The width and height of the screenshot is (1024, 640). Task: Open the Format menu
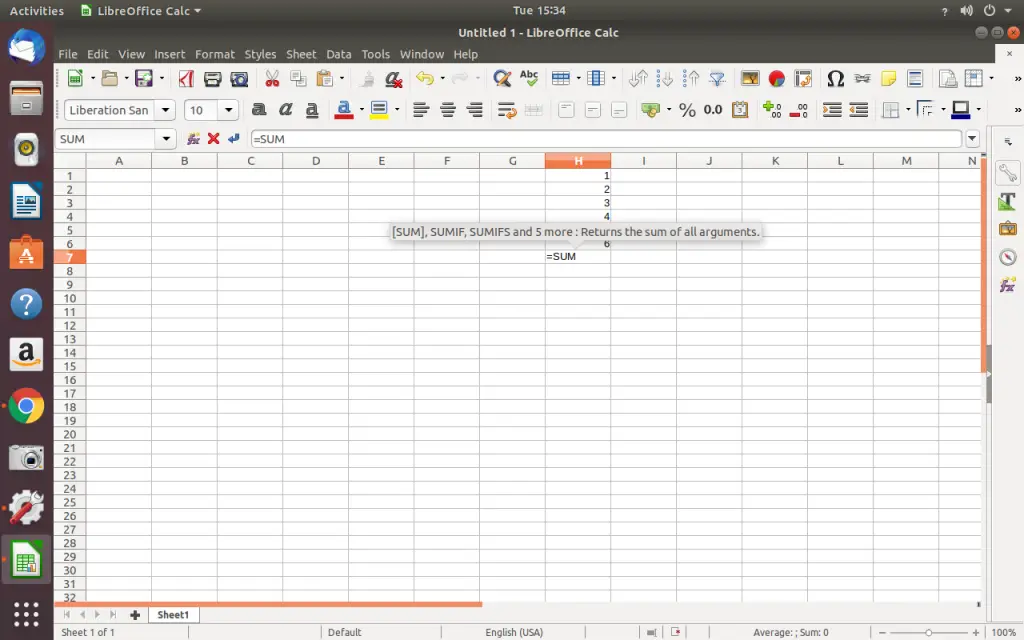pos(214,54)
